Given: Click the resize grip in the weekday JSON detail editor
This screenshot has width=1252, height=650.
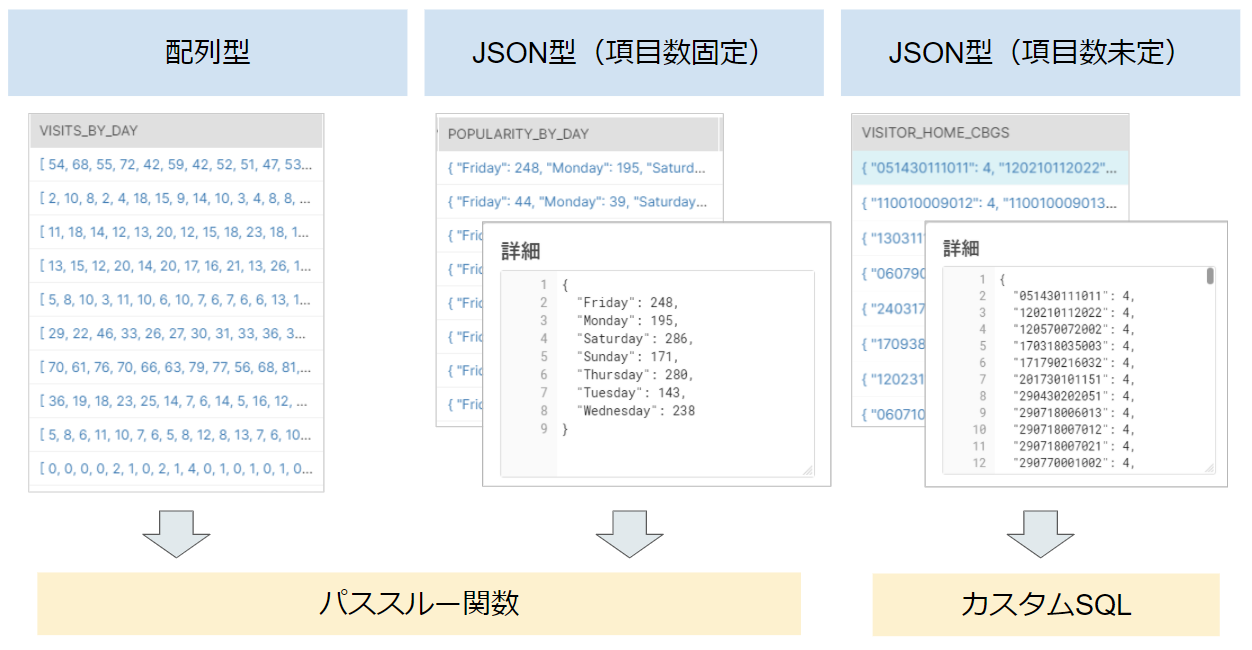Looking at the screenshot, I should (807, 469).
